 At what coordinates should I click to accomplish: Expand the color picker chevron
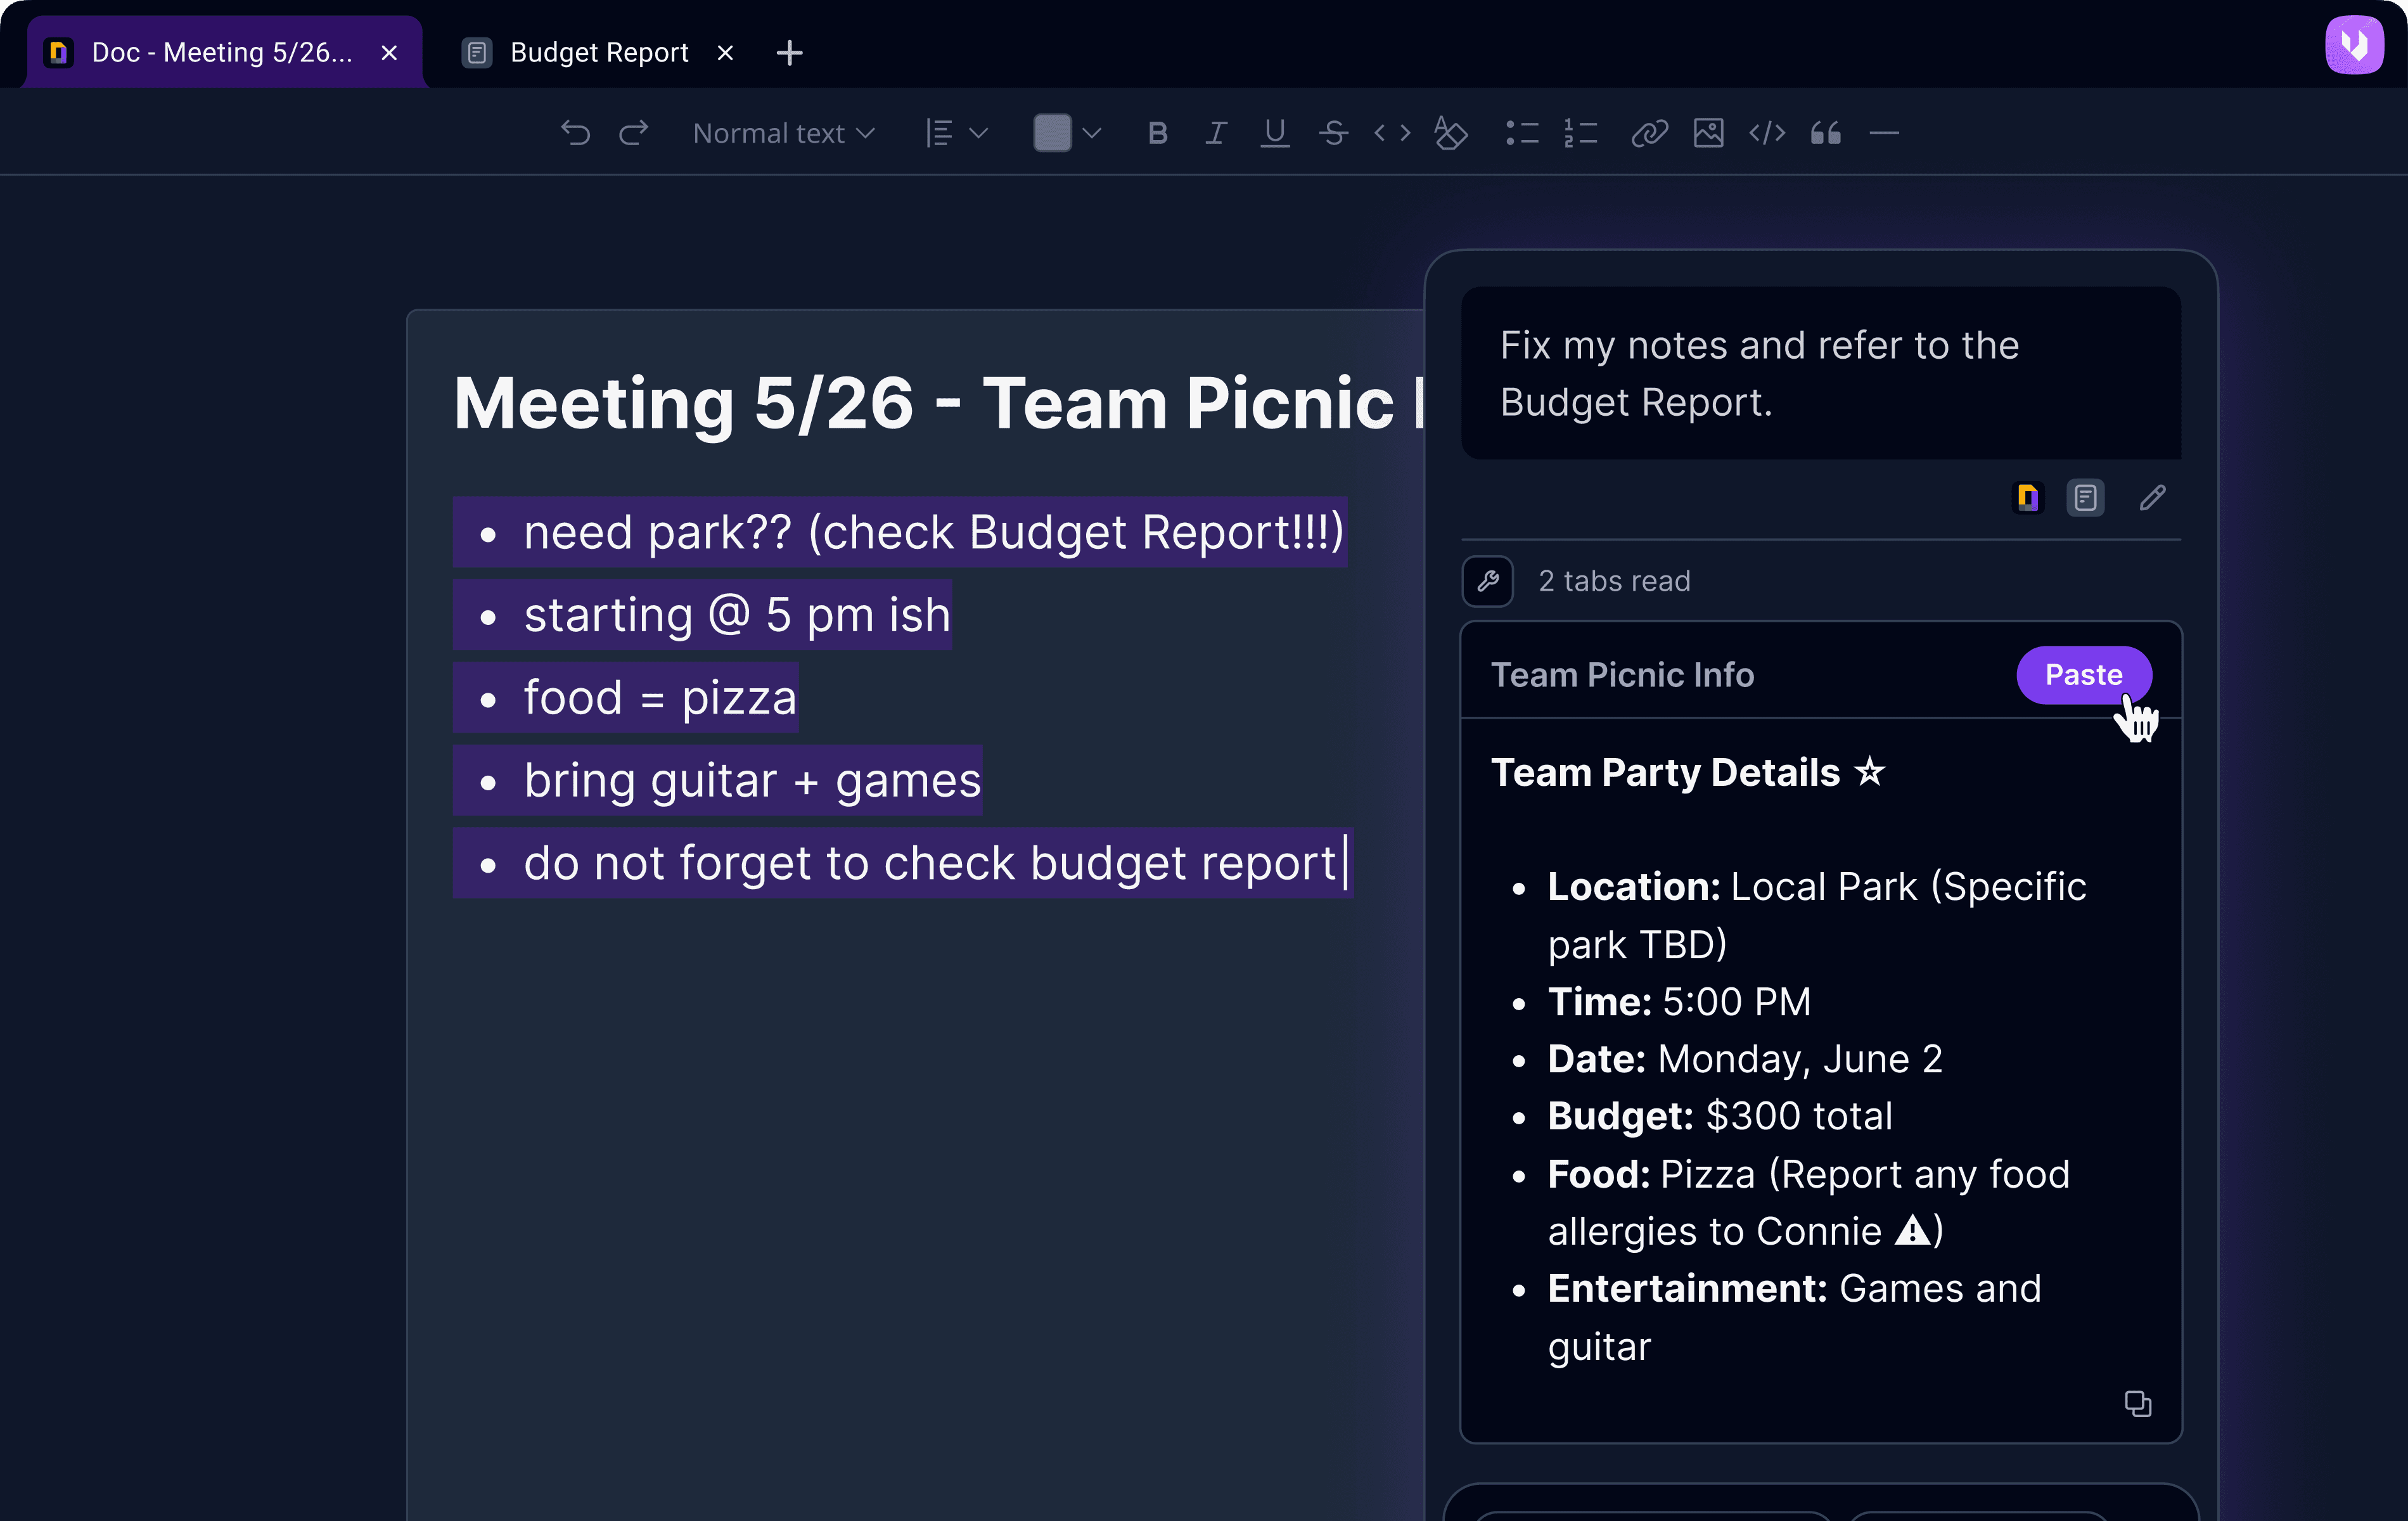pyautogui.click(x=1092, y=133)
